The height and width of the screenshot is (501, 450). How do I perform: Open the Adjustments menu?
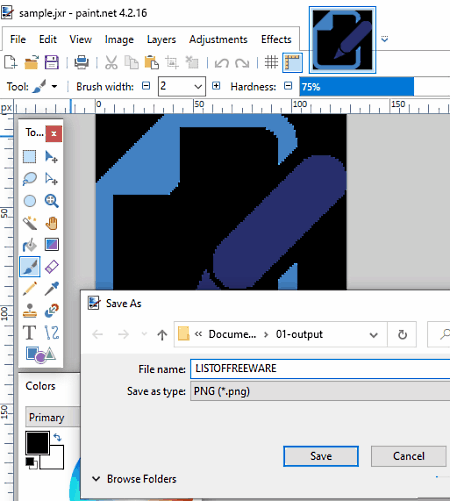[x=218, y=39]
